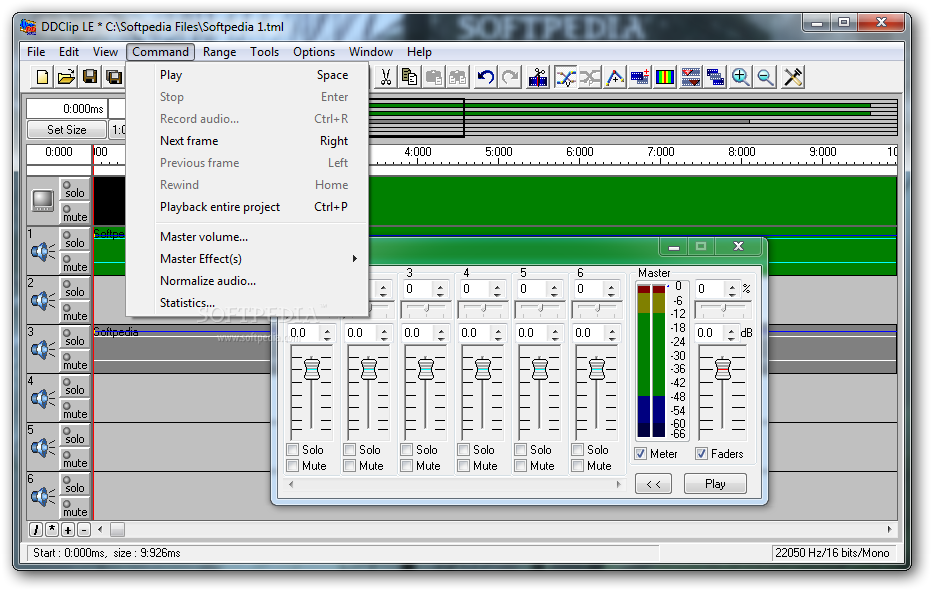
Task: Click the split clip scissors-on-film icon
Action: [538, 77]
